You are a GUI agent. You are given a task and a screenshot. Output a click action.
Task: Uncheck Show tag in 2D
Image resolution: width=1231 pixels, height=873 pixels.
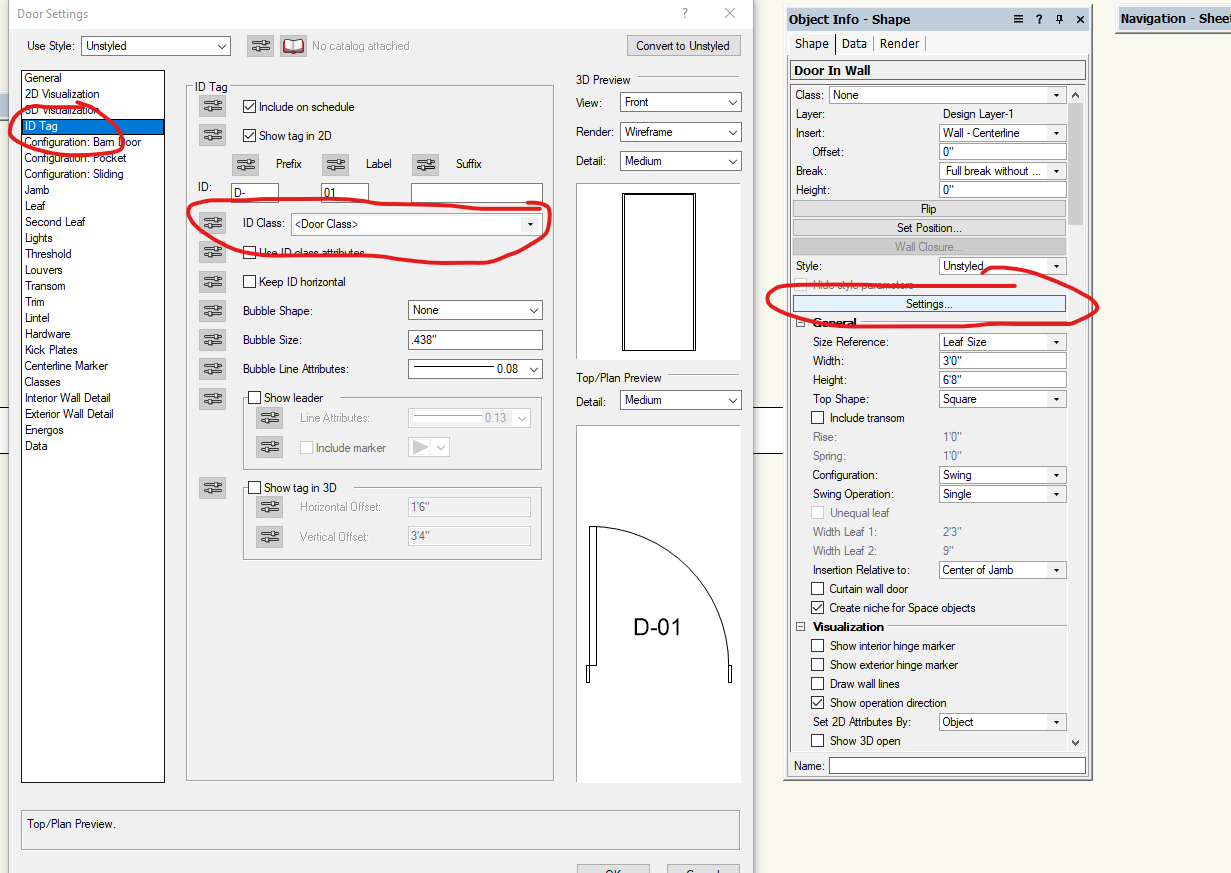click(249, 135)
